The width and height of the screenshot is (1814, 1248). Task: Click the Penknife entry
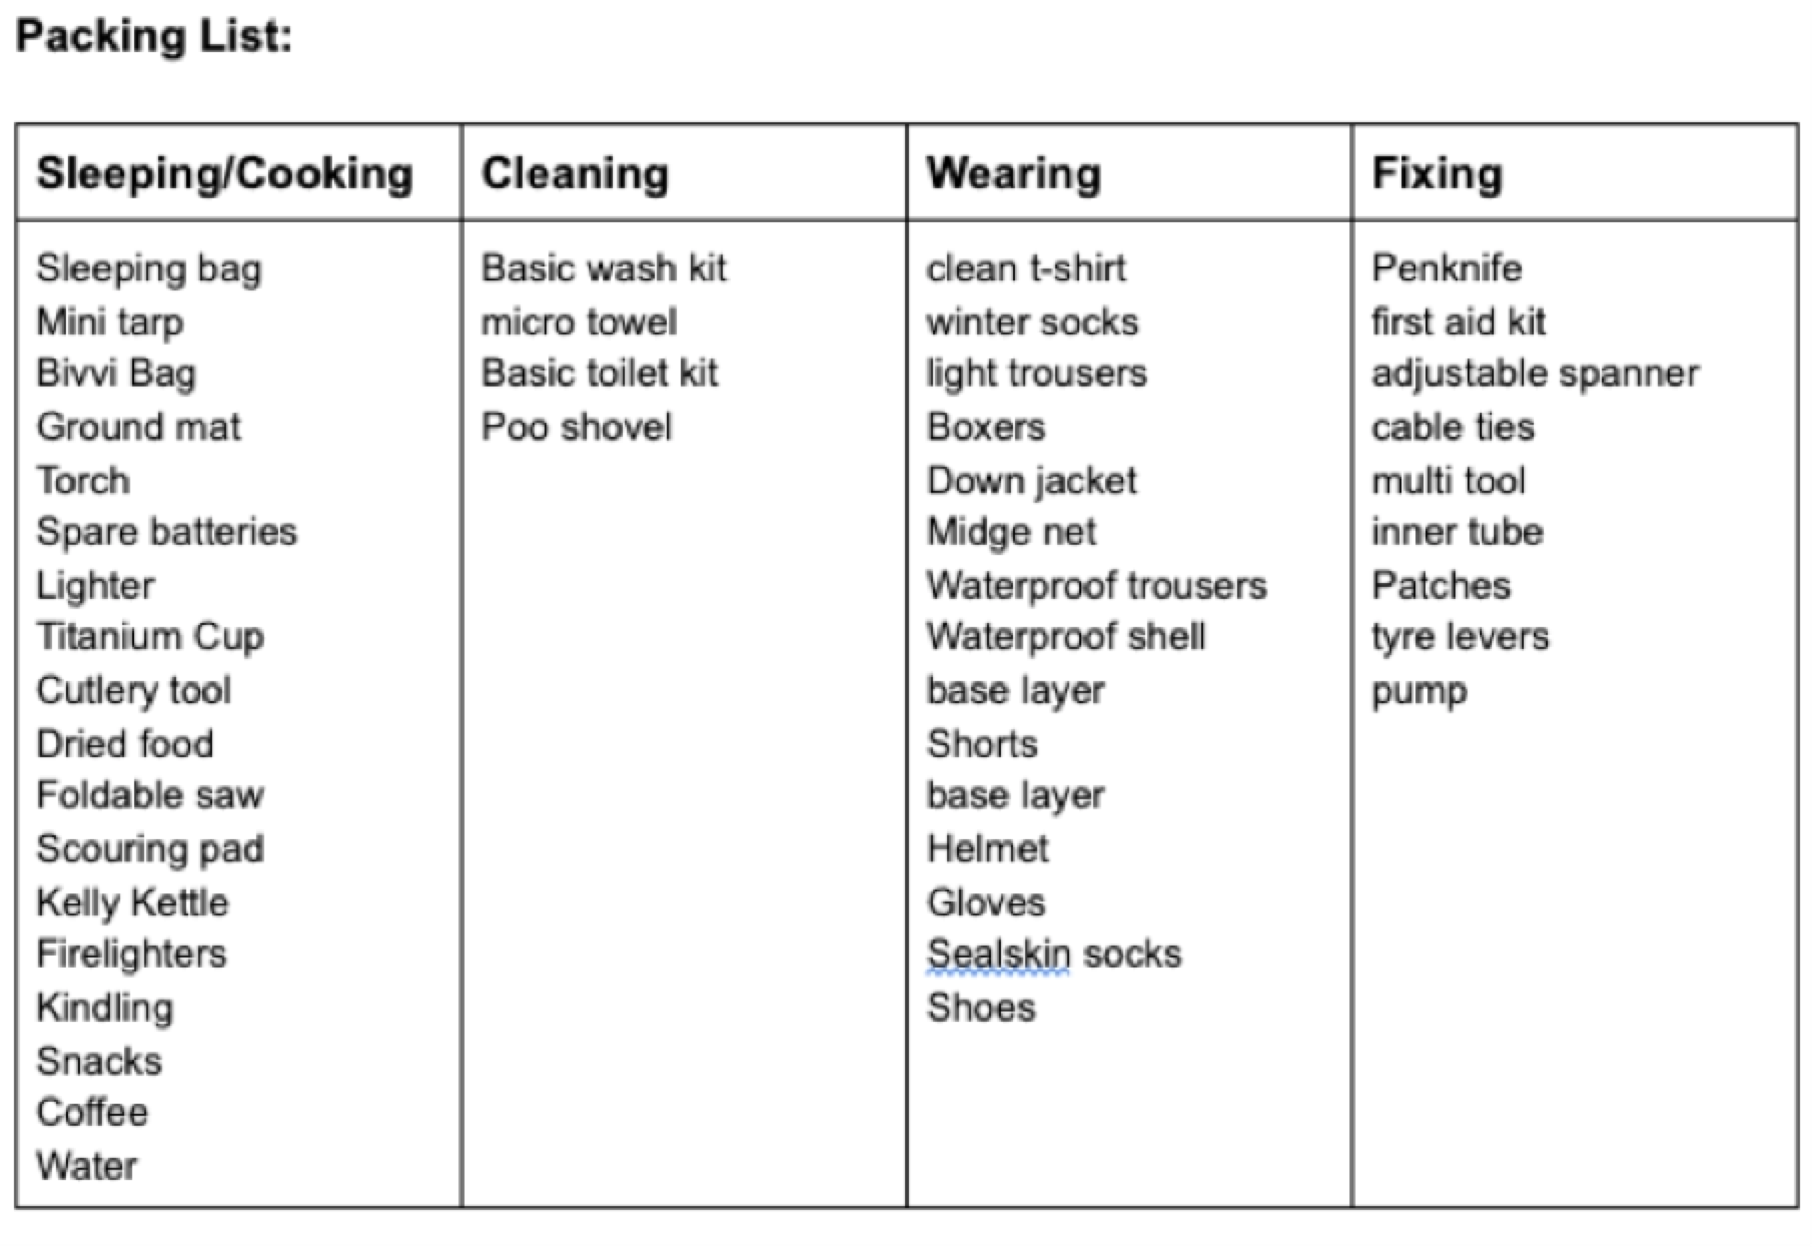point(1447,268)
